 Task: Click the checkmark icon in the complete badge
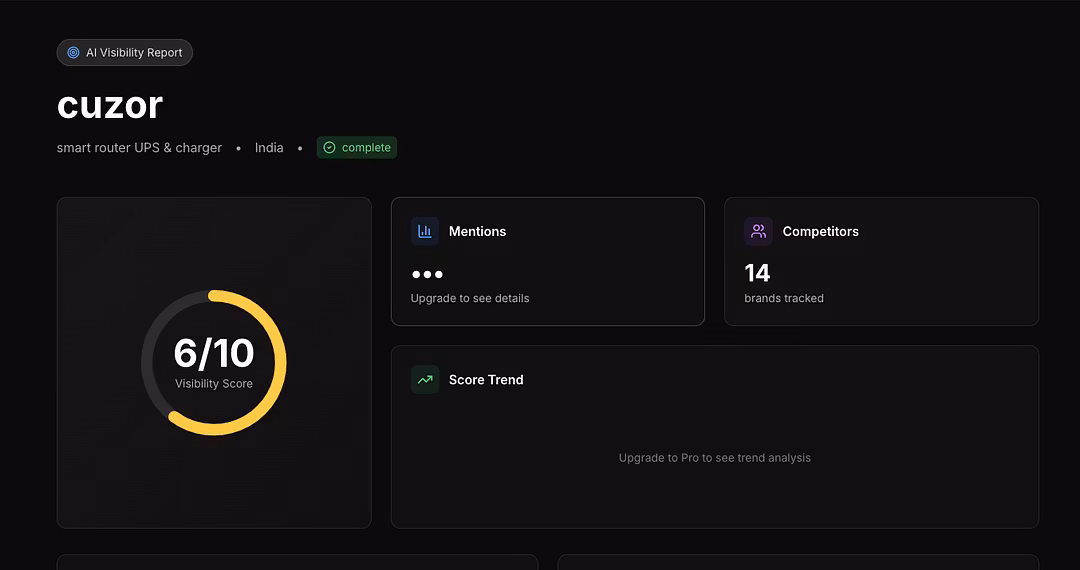[x=329, y=148]
